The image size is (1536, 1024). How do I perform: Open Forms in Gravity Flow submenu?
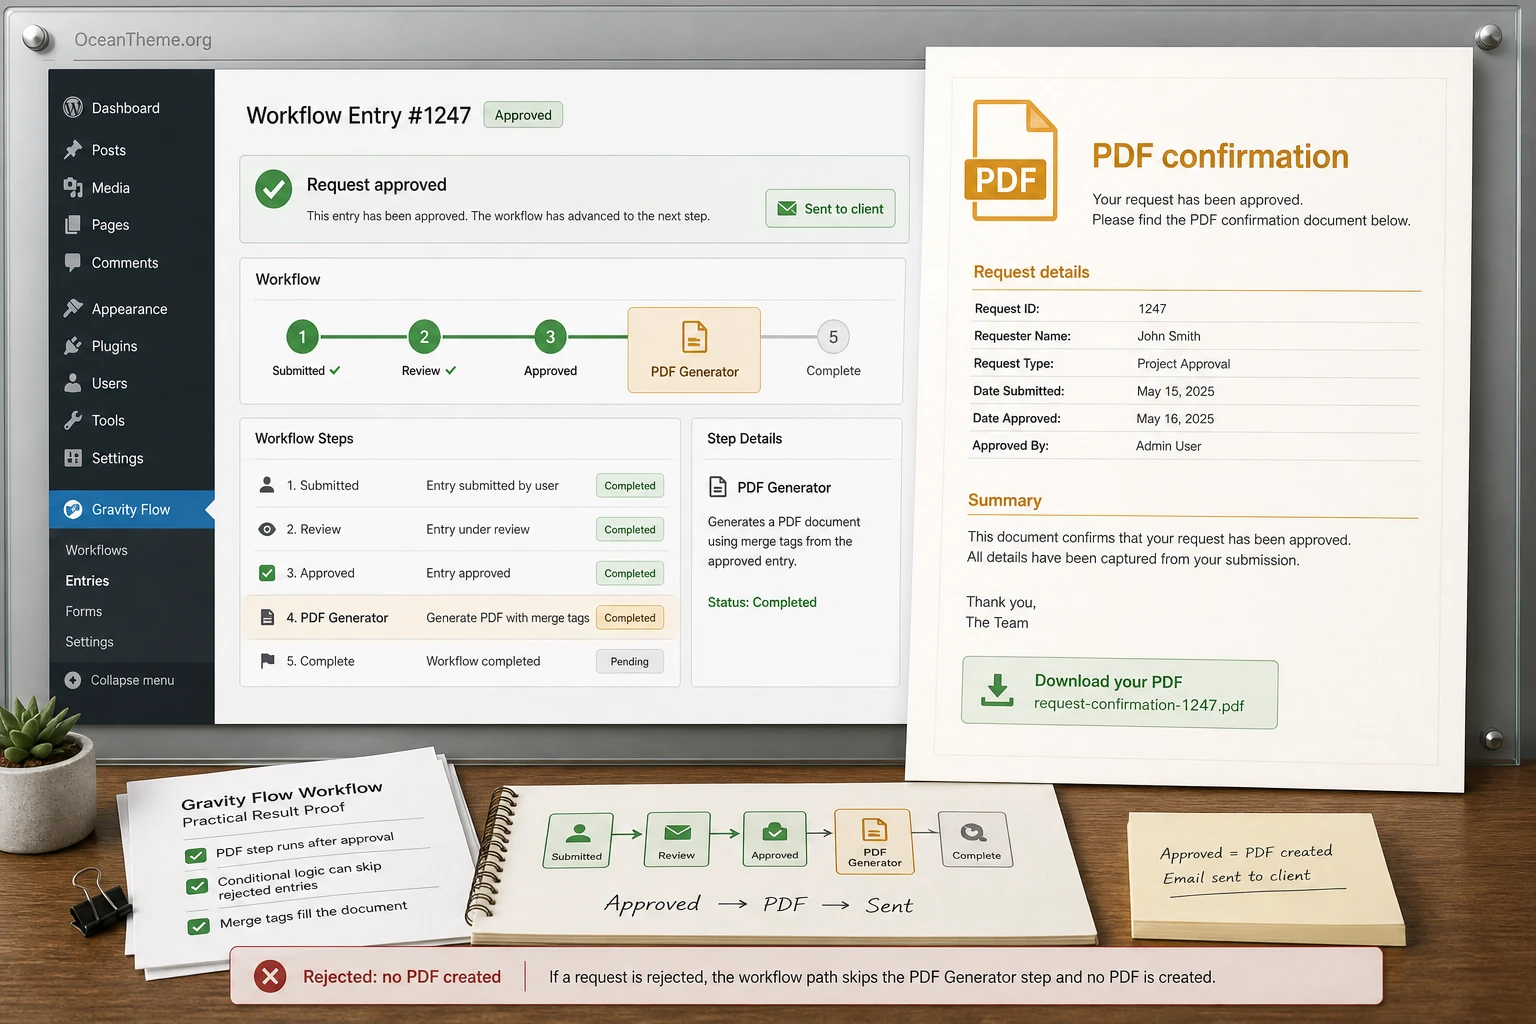click(x=84, y=611)
